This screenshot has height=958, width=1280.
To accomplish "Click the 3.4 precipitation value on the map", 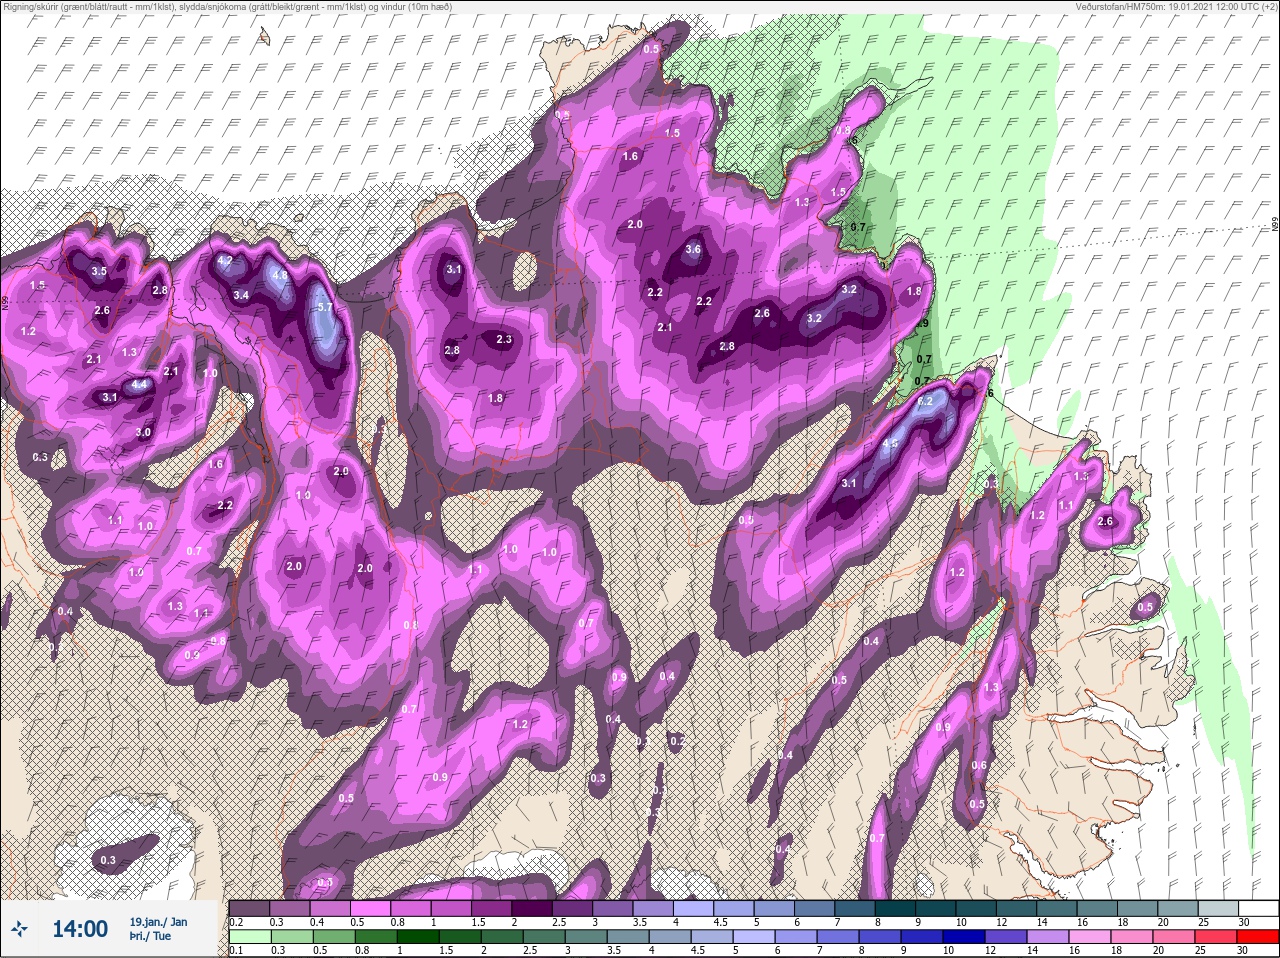I will [x=241, y=296].
